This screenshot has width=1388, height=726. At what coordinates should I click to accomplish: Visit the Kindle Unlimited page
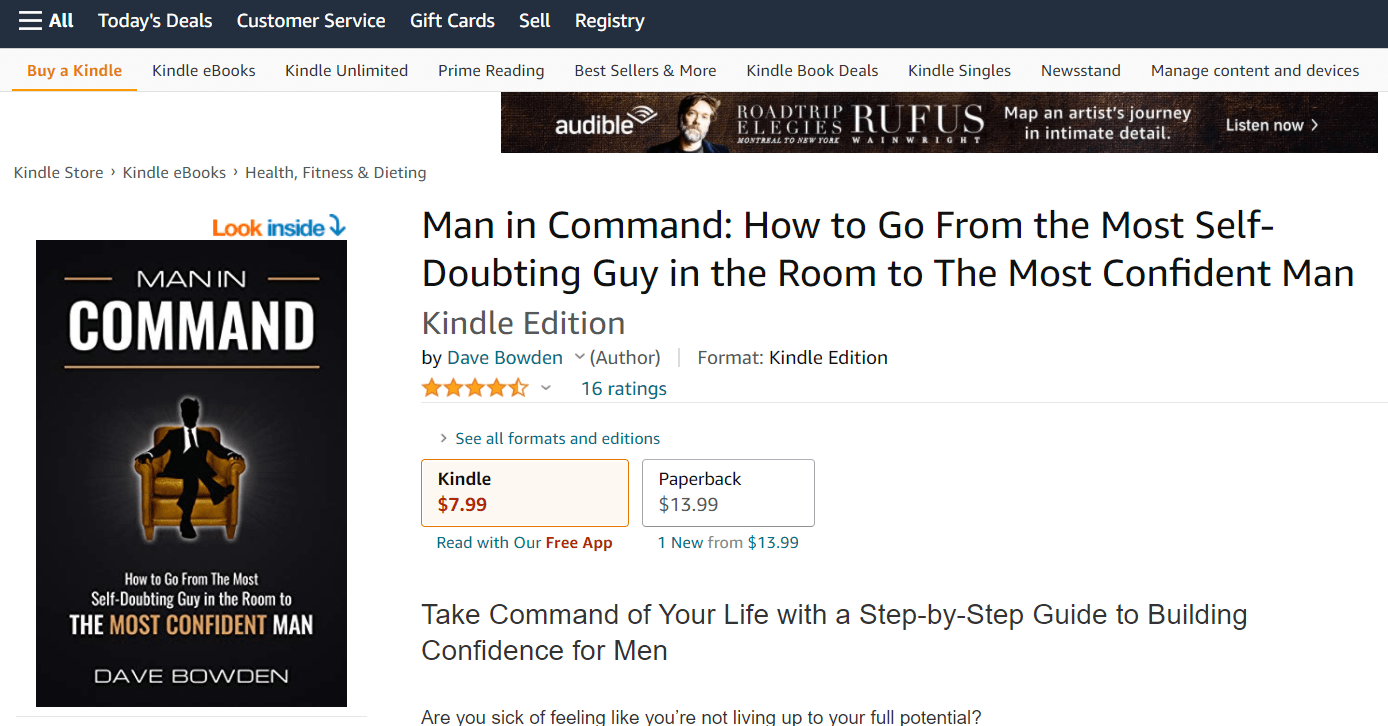coord(346,71)
